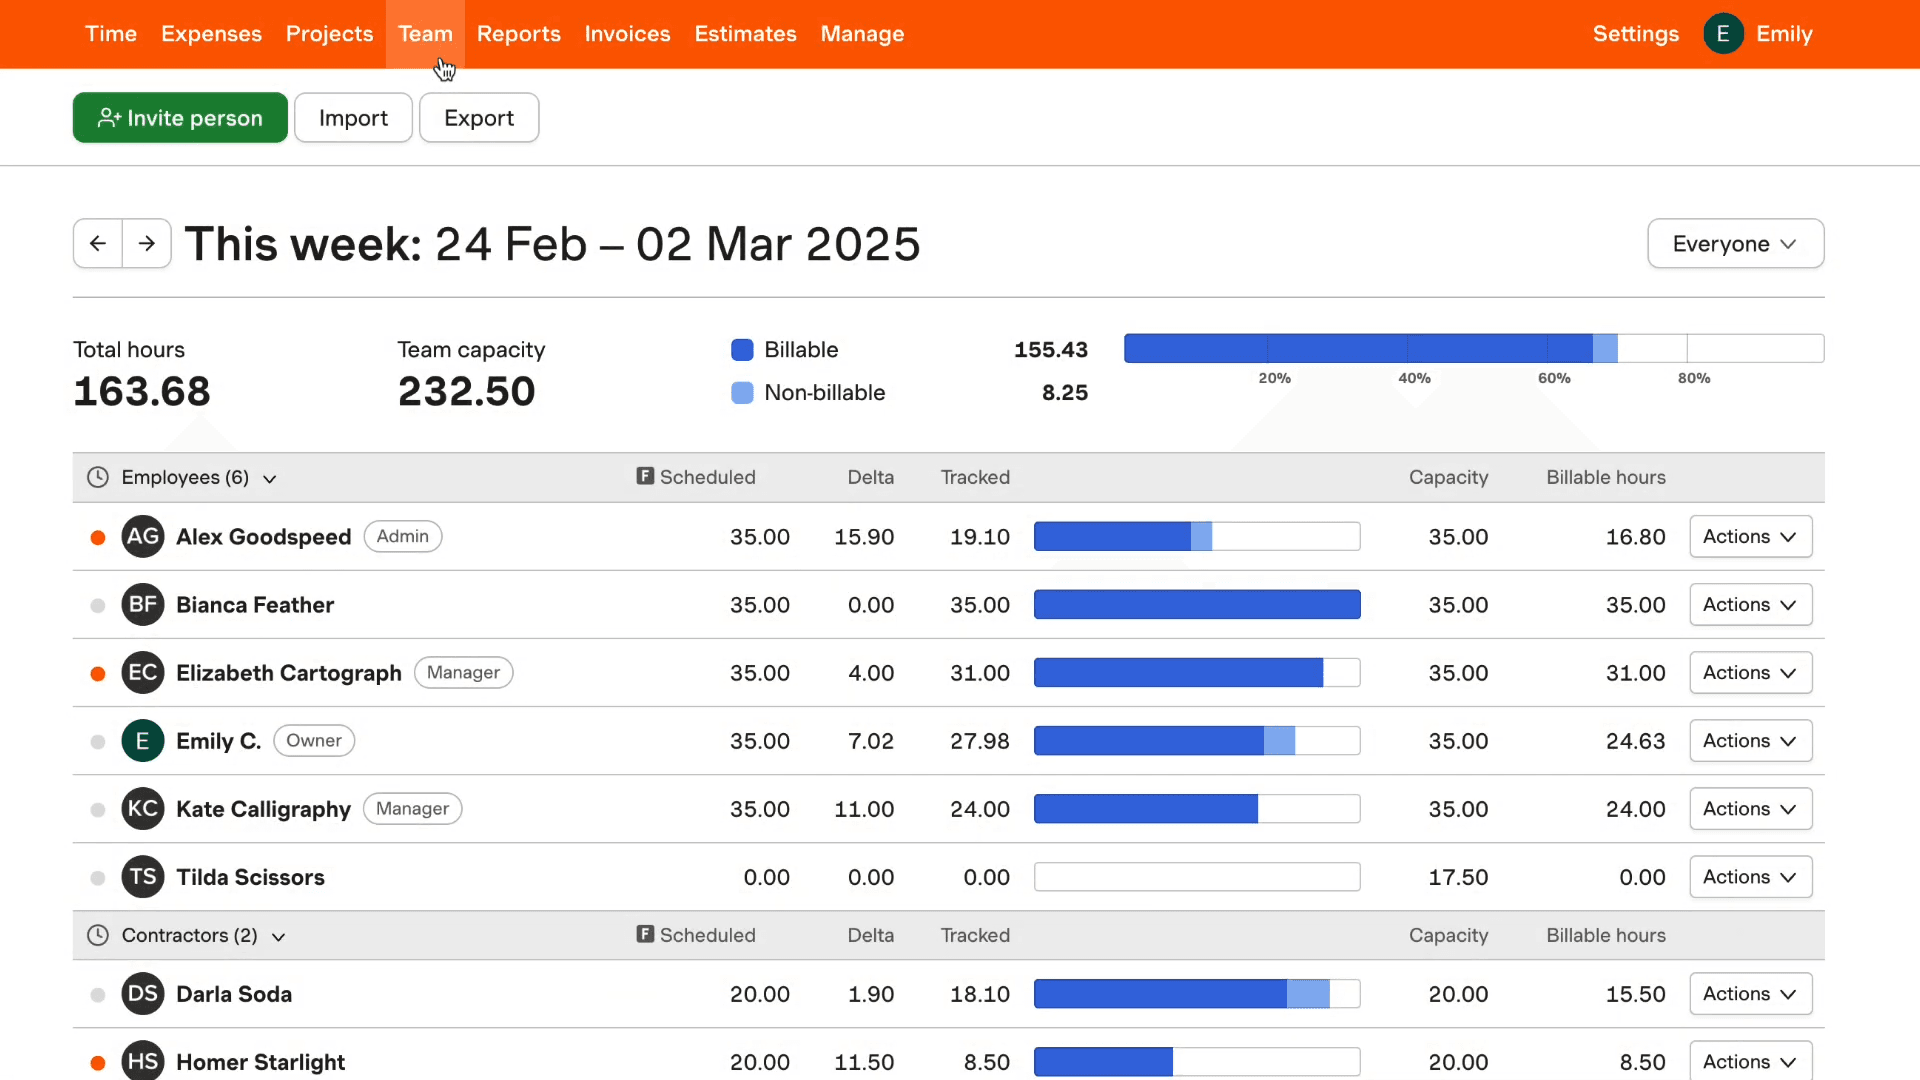Go to next week arrow
The image size is (1920, 1080).
click(x=147, y=243)
